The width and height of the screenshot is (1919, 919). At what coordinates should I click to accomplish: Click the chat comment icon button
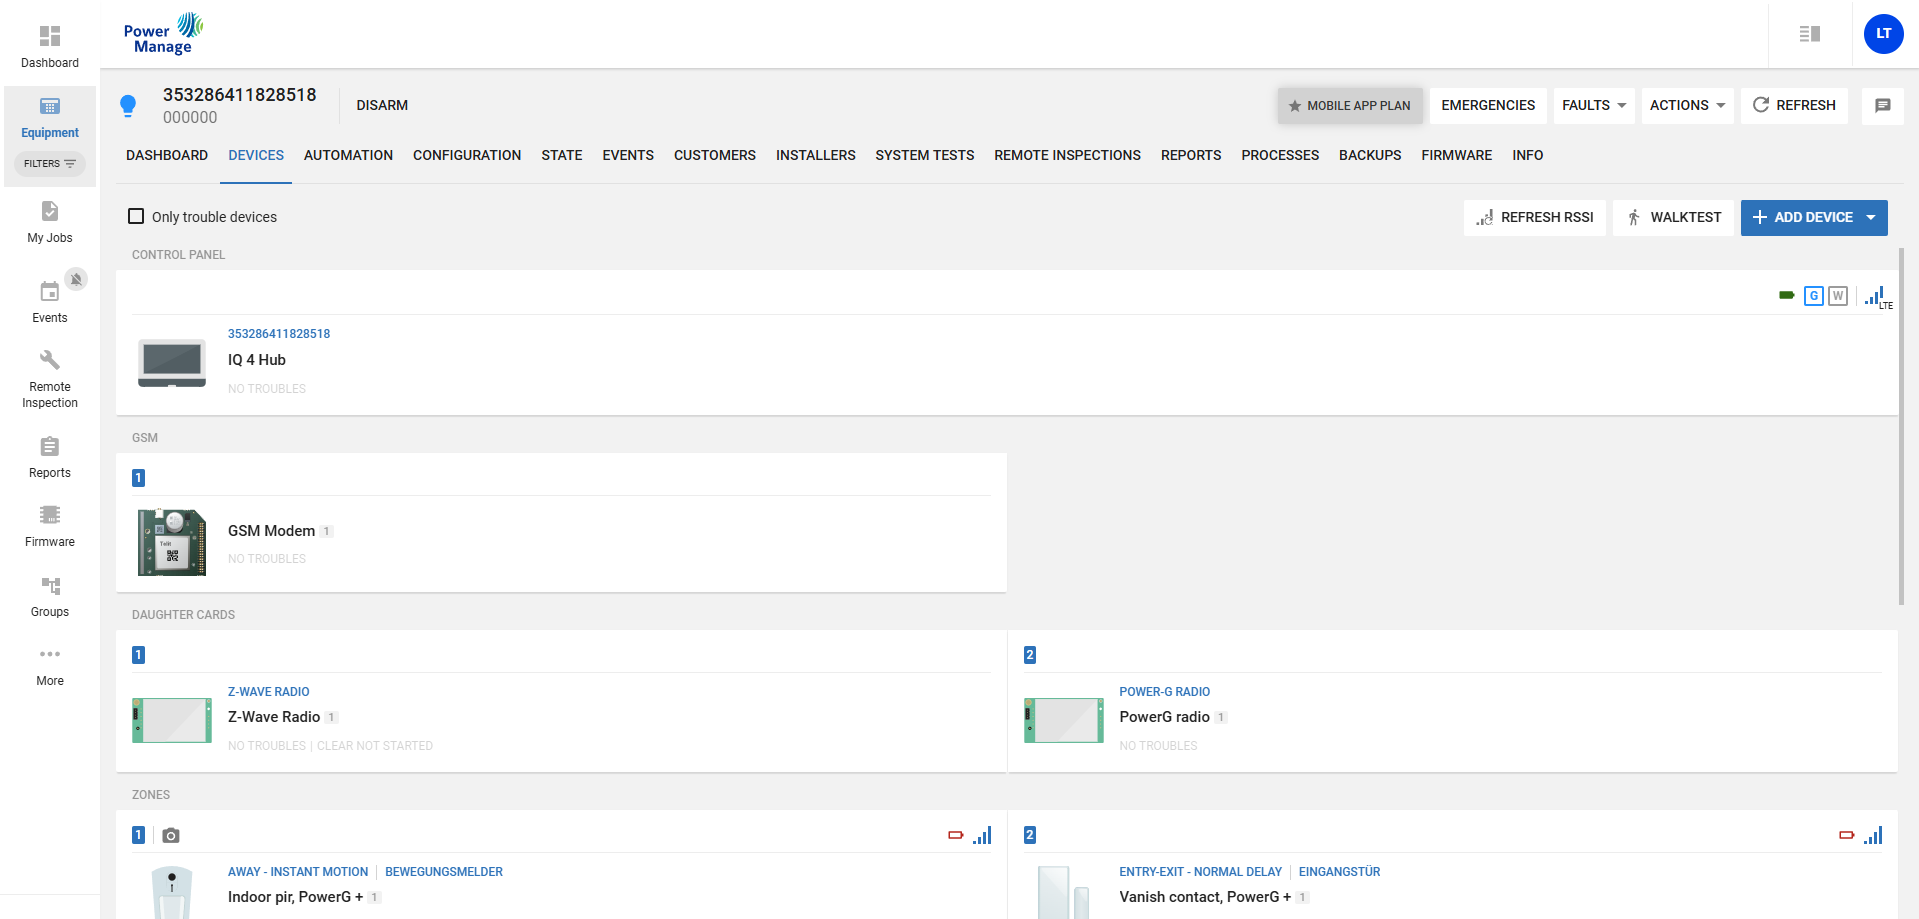(x=1882, y=105)
